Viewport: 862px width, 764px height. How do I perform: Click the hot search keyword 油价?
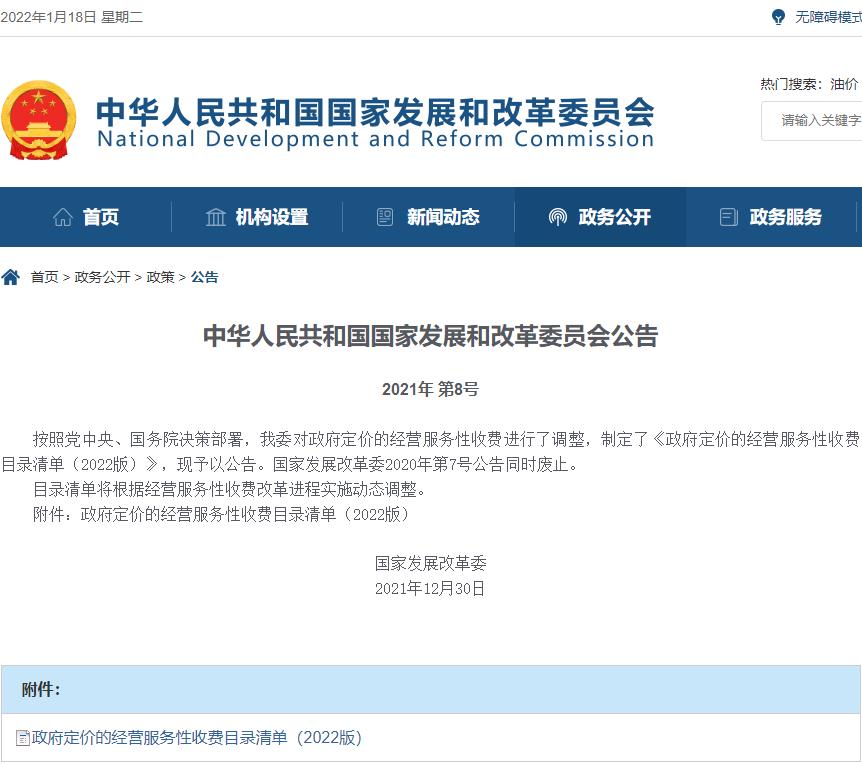[844, 84]
